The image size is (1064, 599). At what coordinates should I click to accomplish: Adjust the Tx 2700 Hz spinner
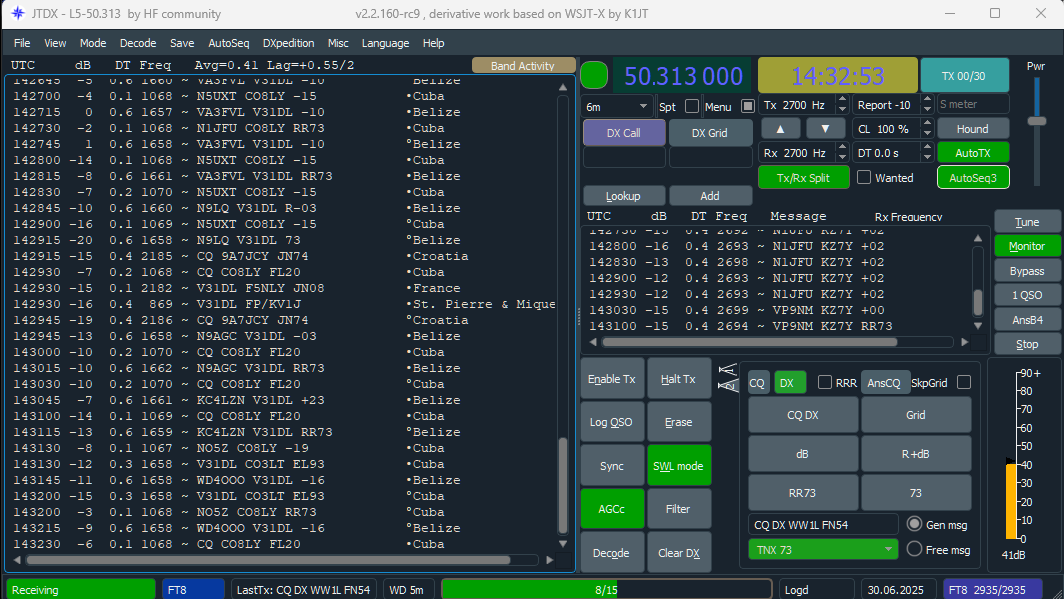click(x=804, y=105)
